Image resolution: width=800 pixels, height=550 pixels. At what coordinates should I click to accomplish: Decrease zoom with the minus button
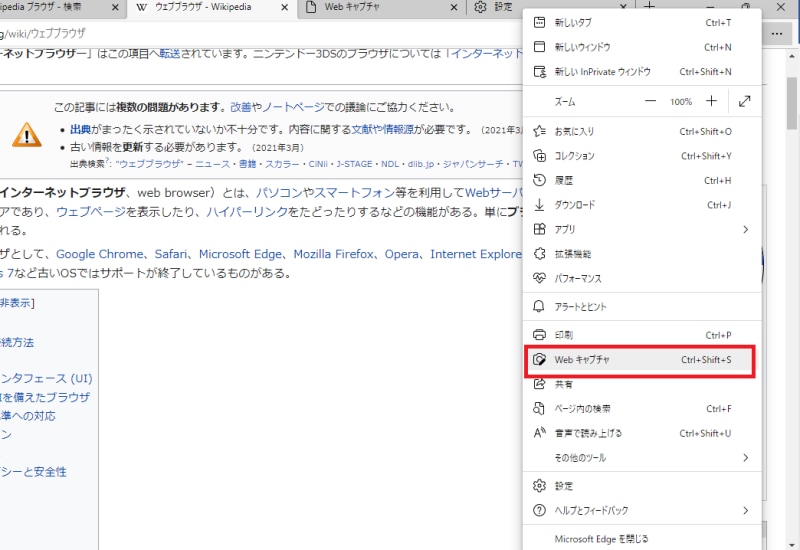coord(651,101)
